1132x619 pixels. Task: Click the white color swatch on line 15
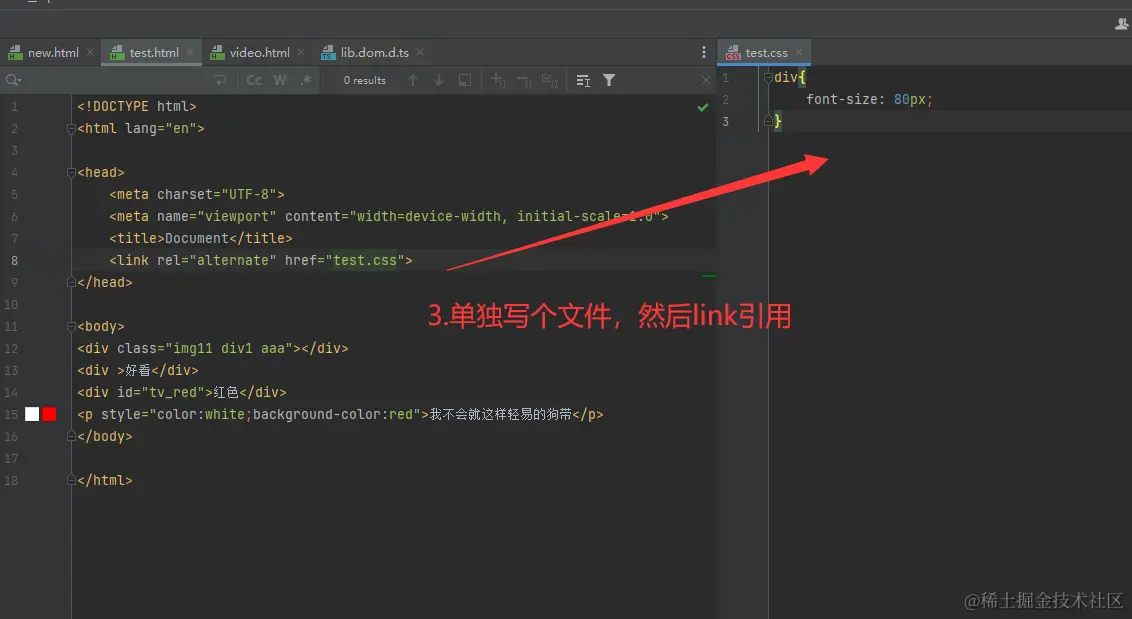(x=32, y=414)
